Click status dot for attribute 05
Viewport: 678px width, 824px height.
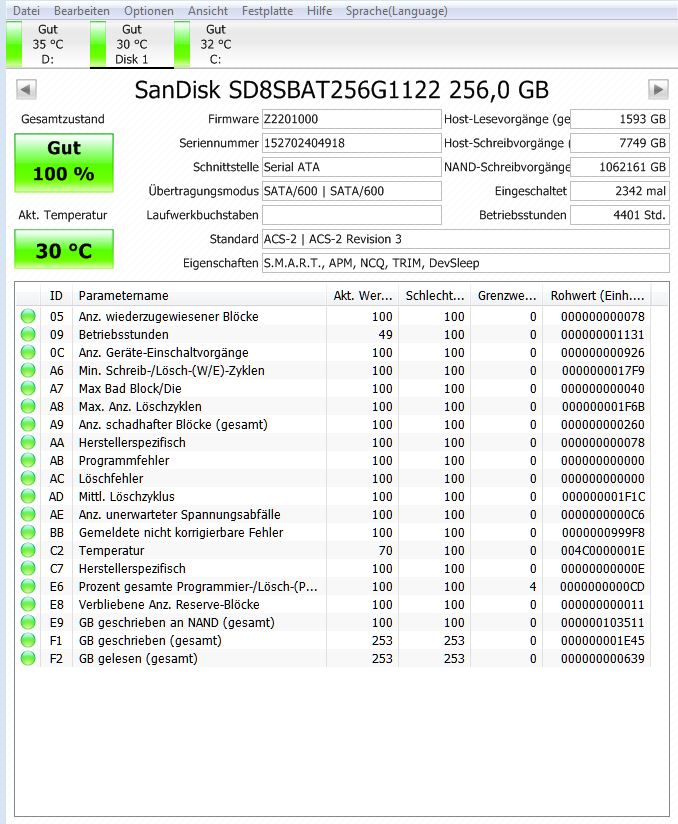(x=28, y=316)
